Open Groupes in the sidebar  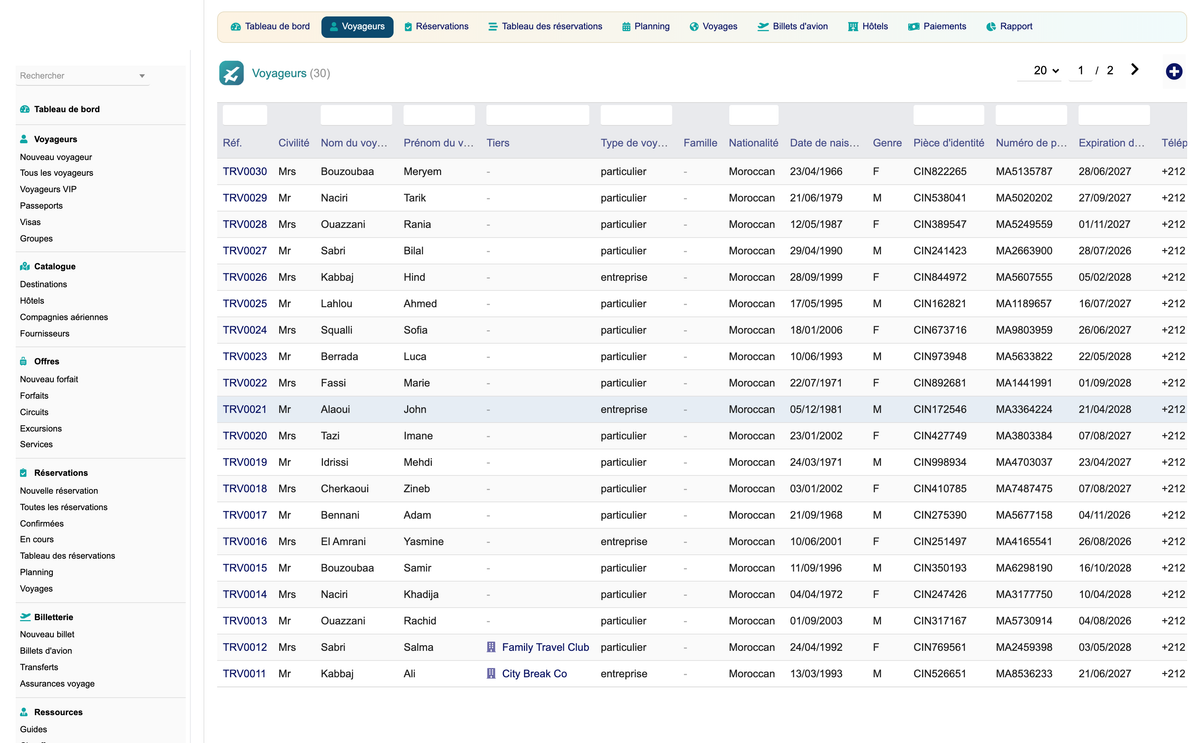36,239
